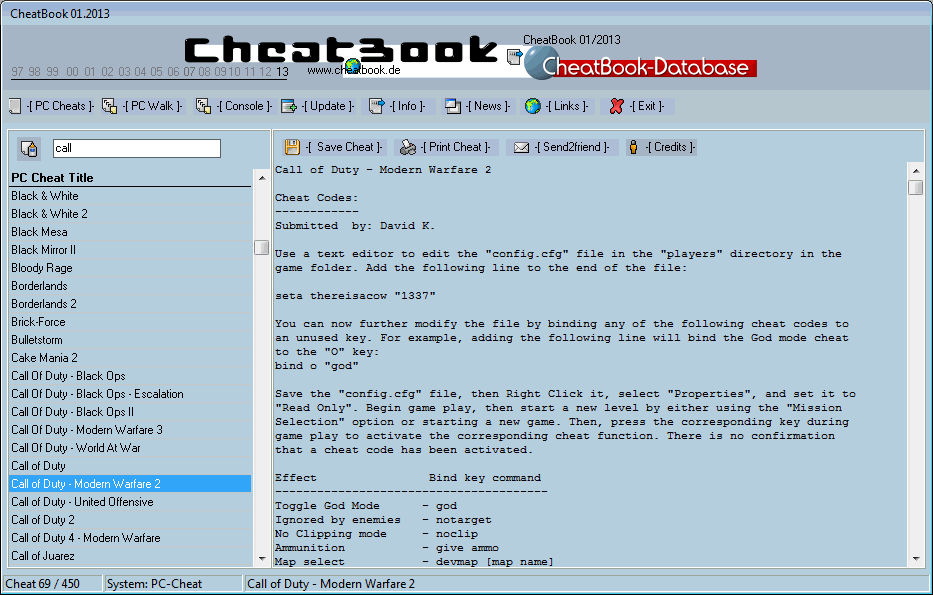This screenshot has height=595, width=933.
Task: Open the Console cheats icon
Action: (203, 107)
